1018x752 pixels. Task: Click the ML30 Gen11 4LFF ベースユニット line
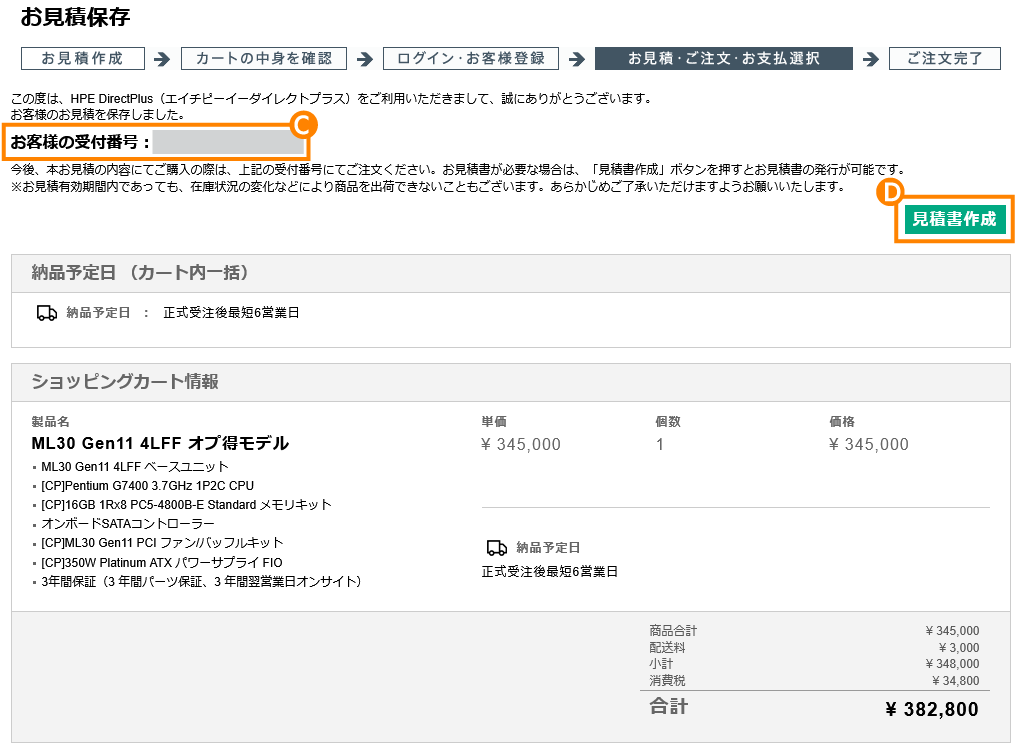tap(135, 467)
